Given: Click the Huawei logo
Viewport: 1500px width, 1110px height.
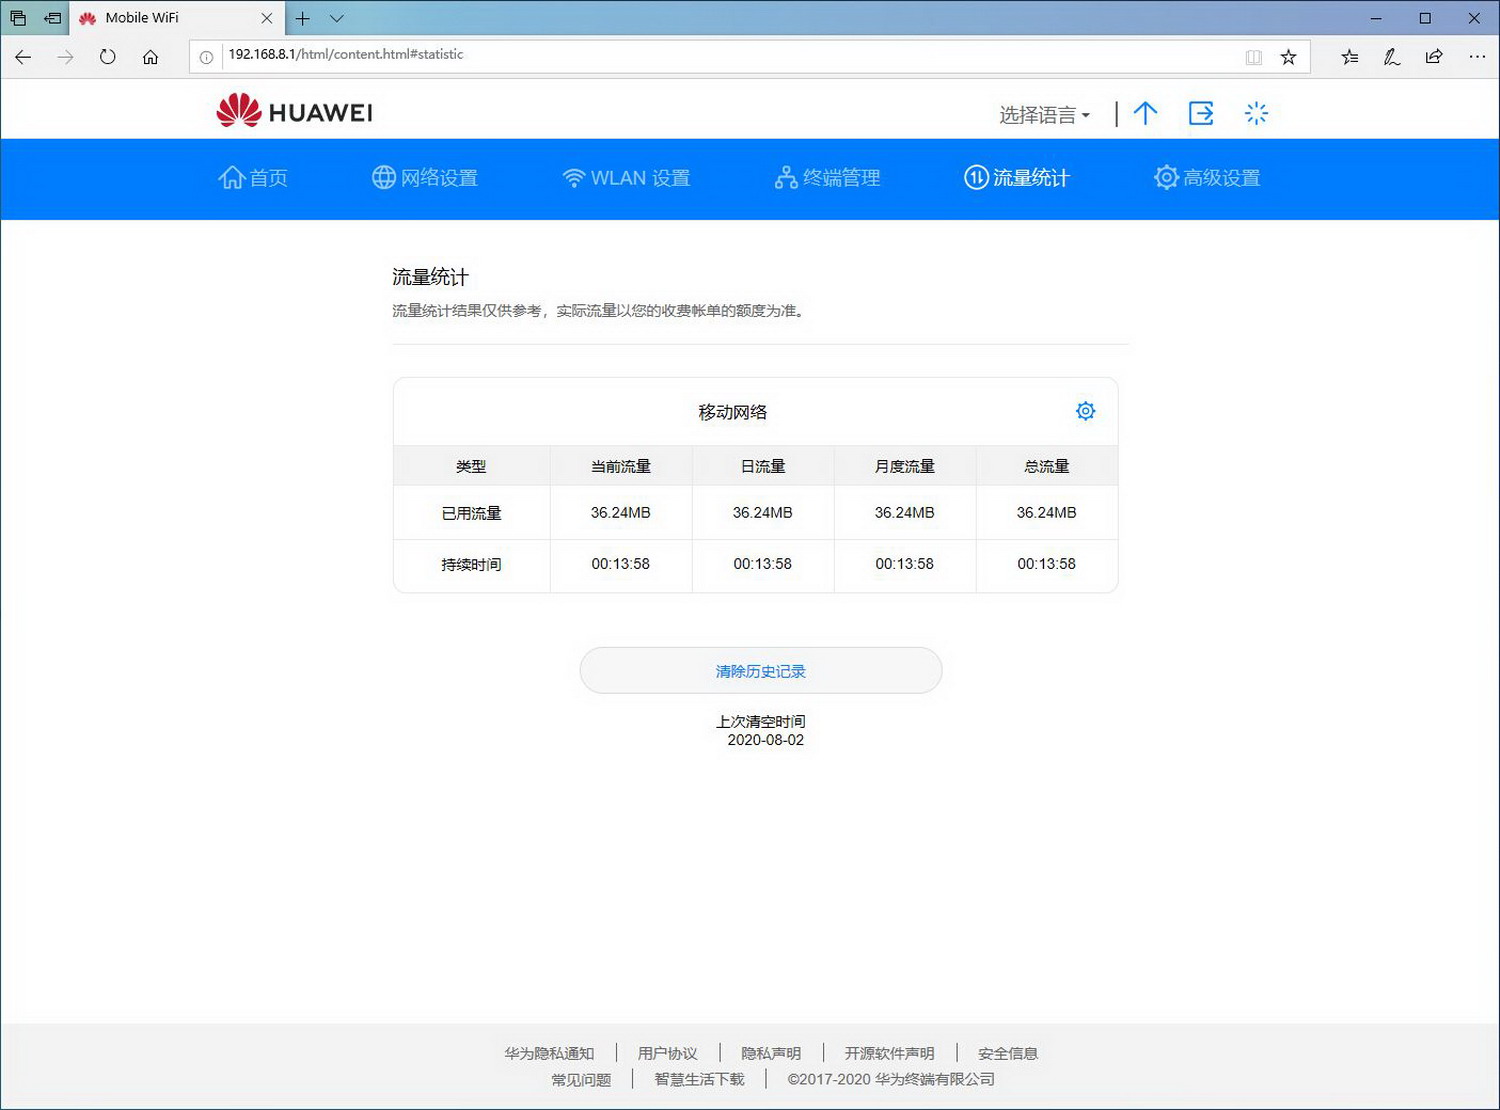Looking at the screenshot, I should (292, 110).
